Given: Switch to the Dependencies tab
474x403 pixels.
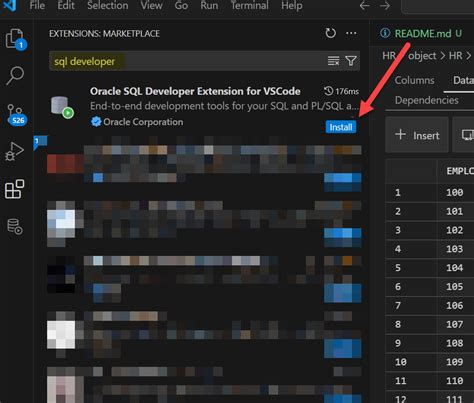Looking at the screenshot, I should coord(427,100).
